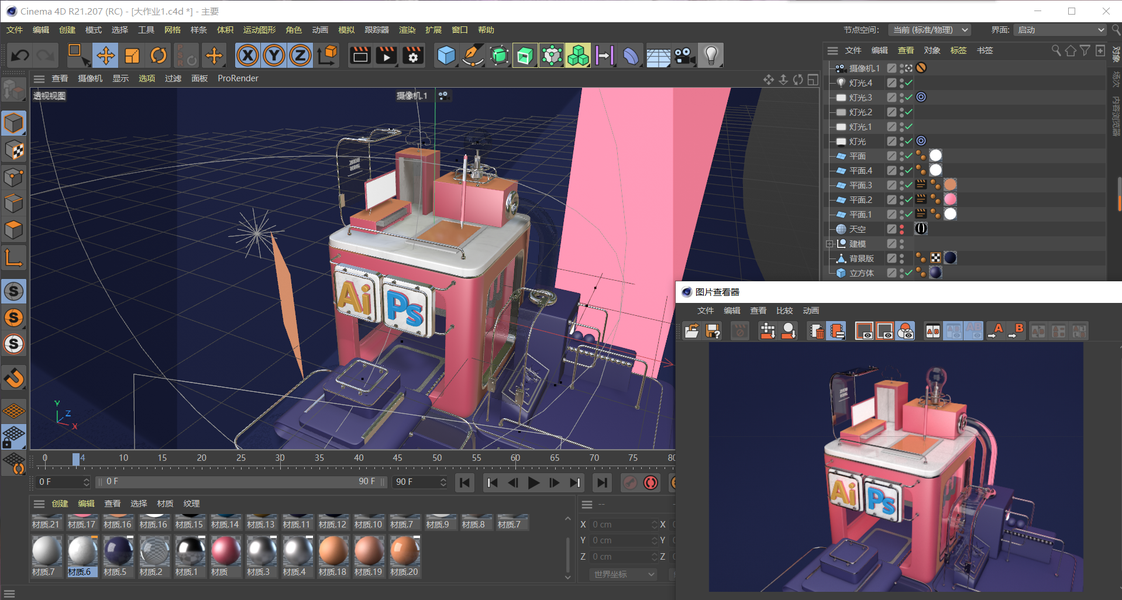The height and width of the screenshot is (600, 1122).
Task: Toggle Z axis lock
Action: [x=301, y=55]
